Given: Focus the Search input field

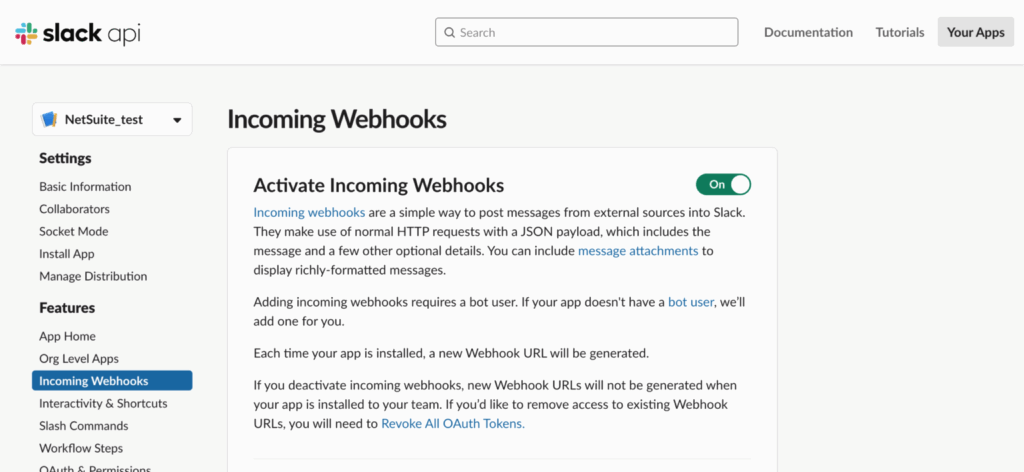Looking at the screenshot, I should click(586, 32).
